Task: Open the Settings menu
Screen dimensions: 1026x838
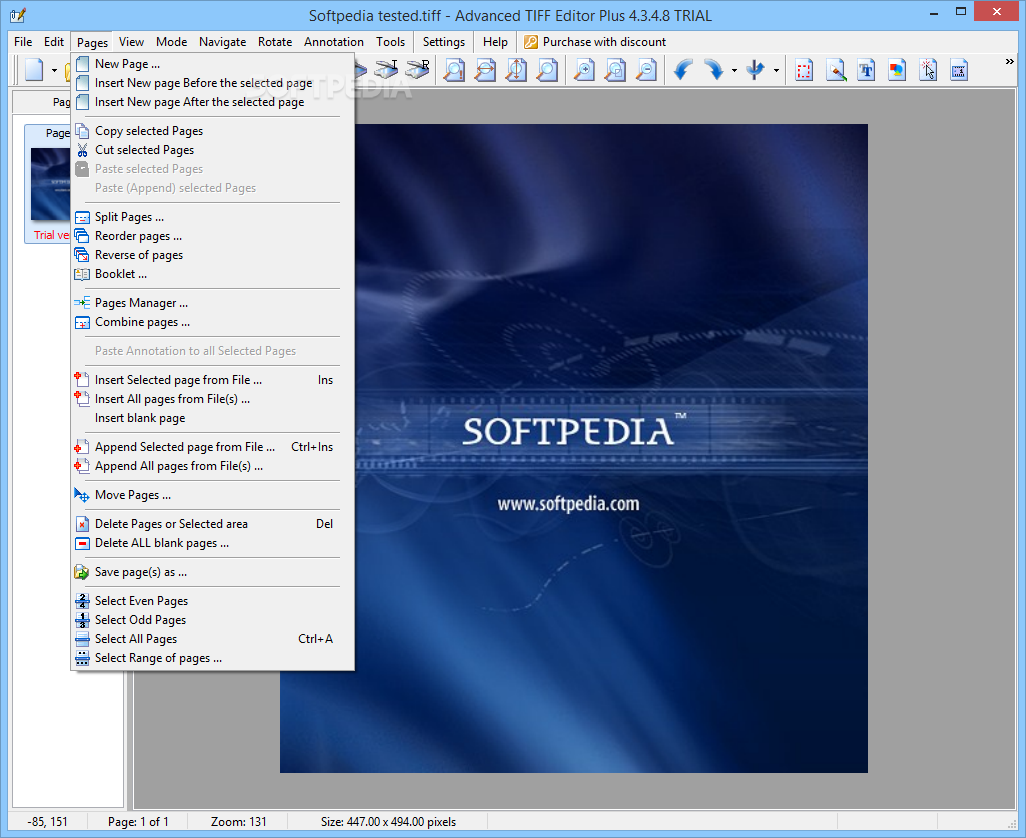Action: (x=444, y=42)
